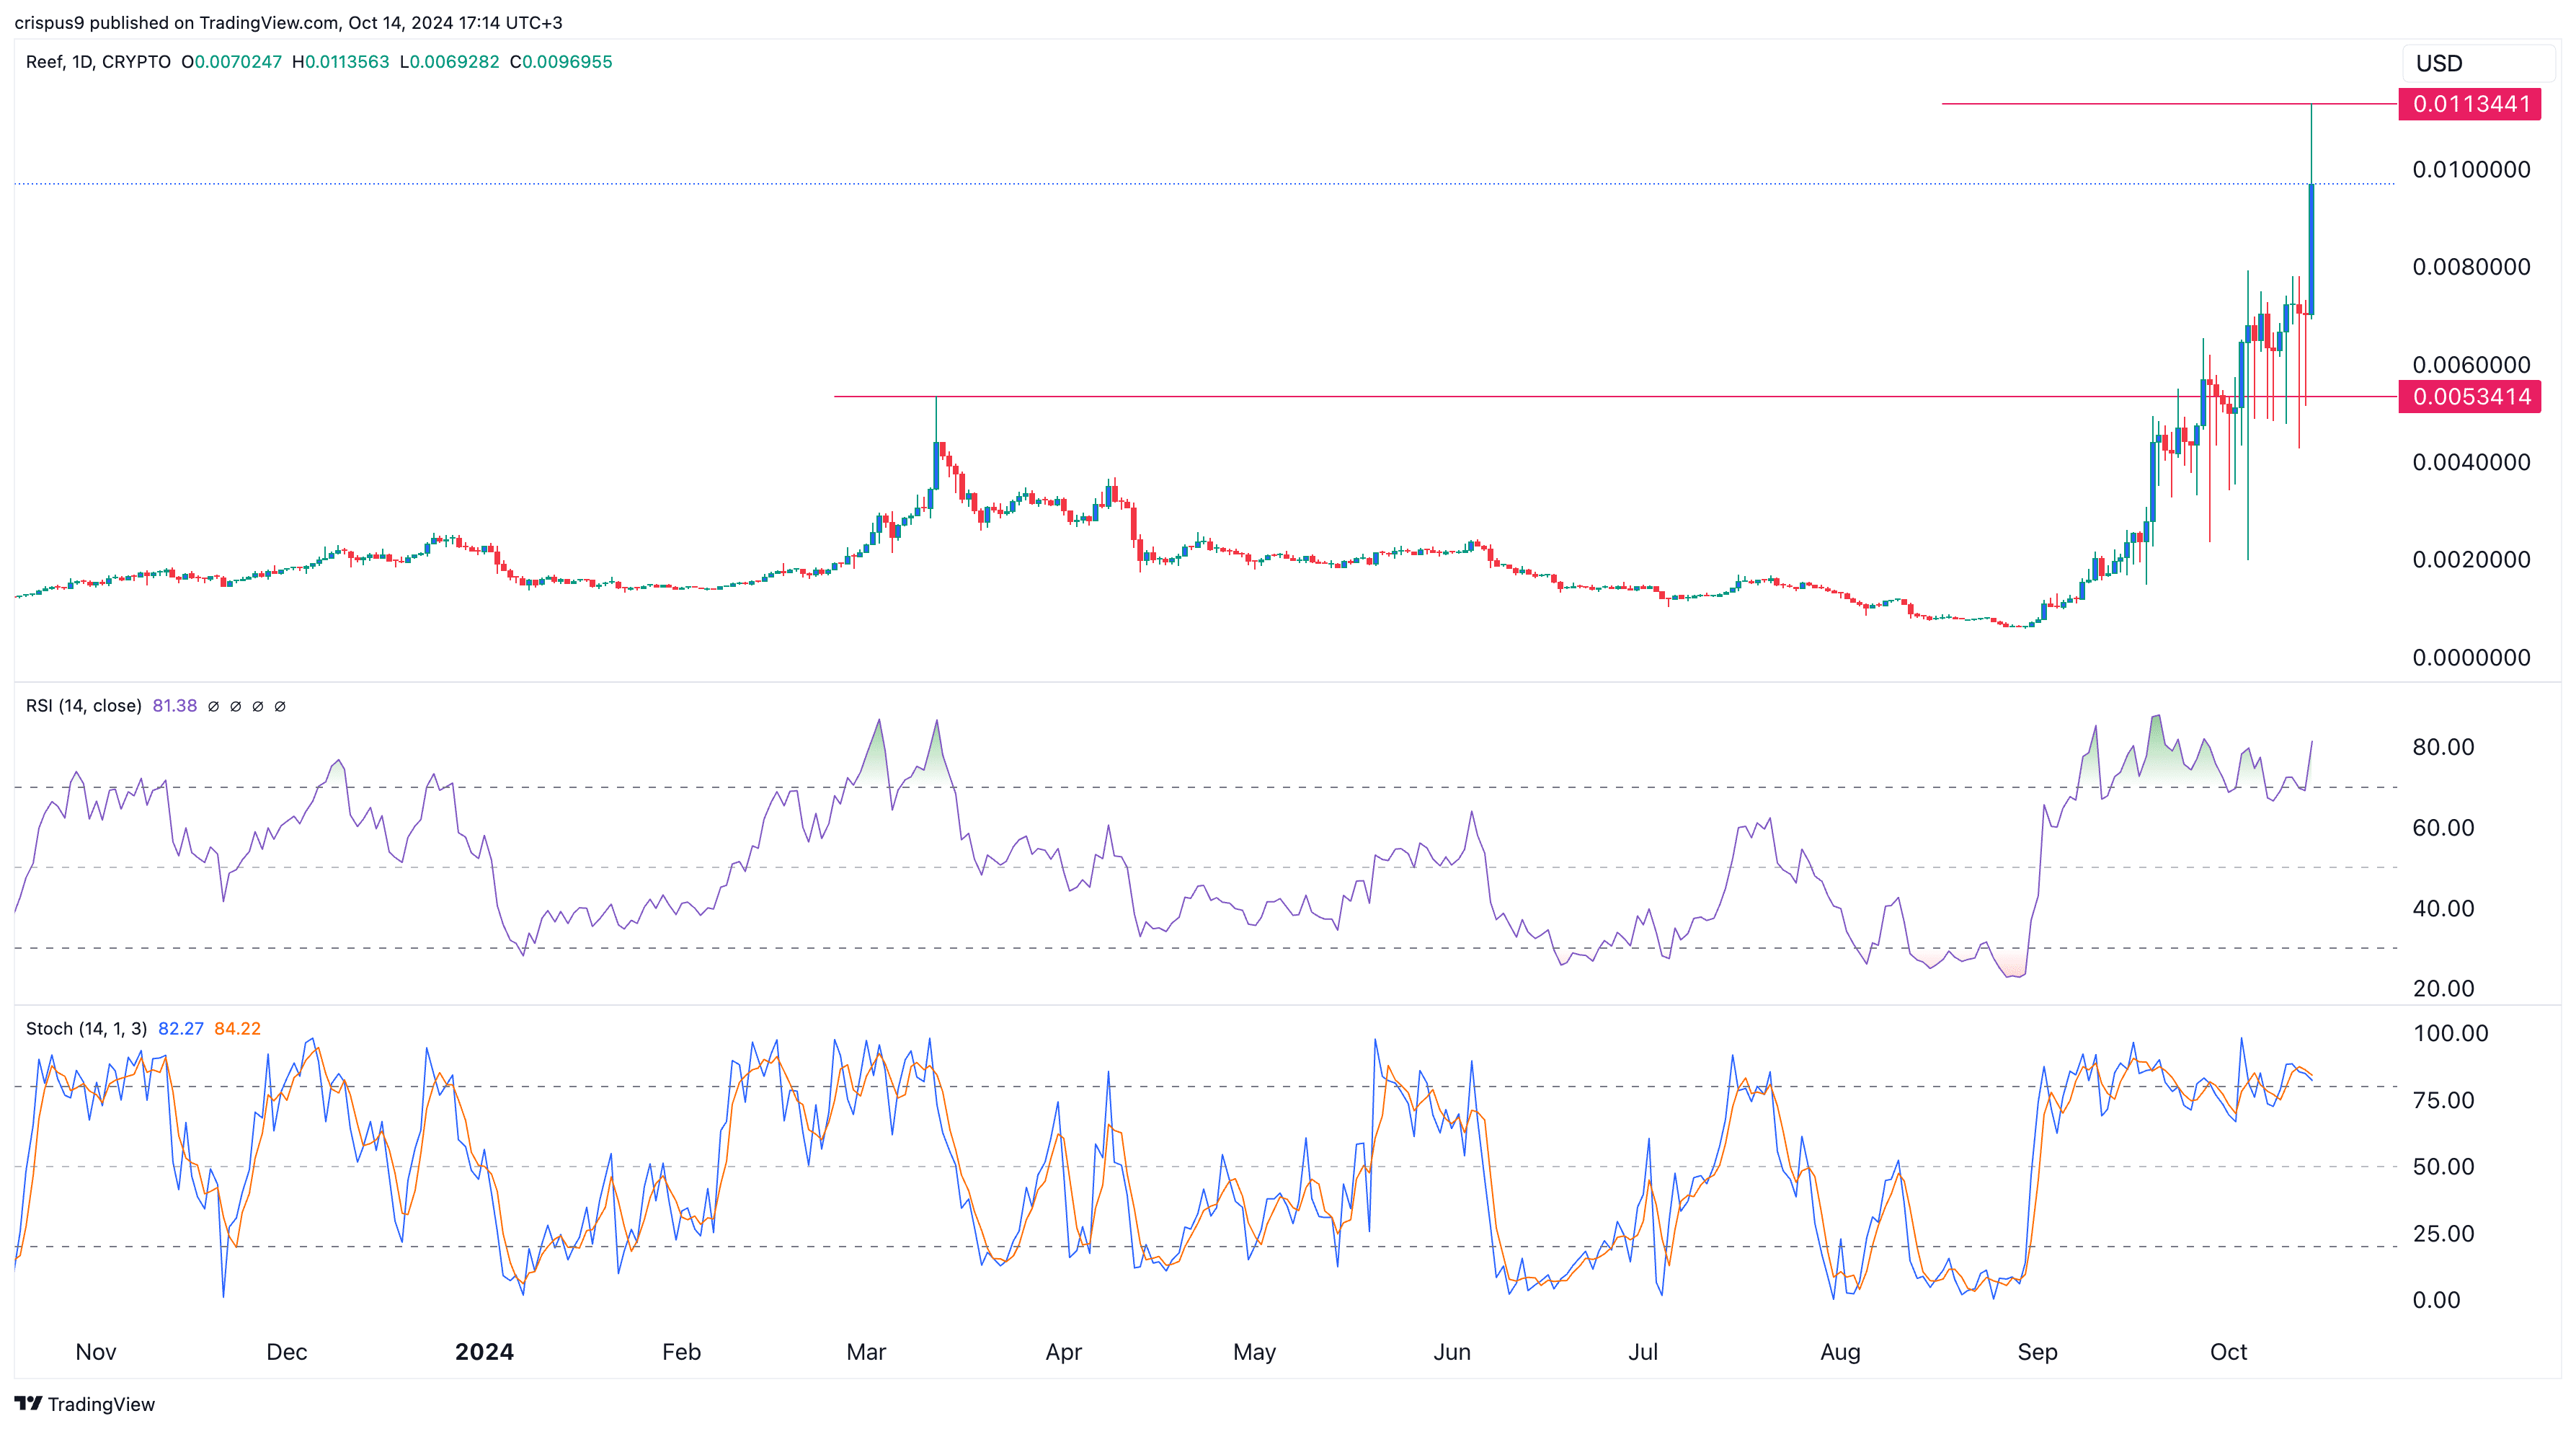Click the close value C0.0096955
2576x1429 pixels.
point(560,62)
